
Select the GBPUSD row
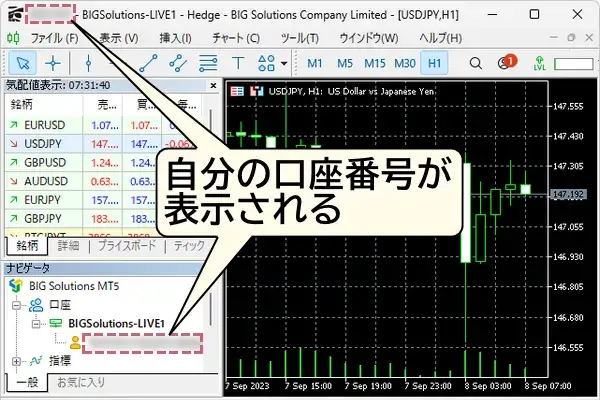82,163
